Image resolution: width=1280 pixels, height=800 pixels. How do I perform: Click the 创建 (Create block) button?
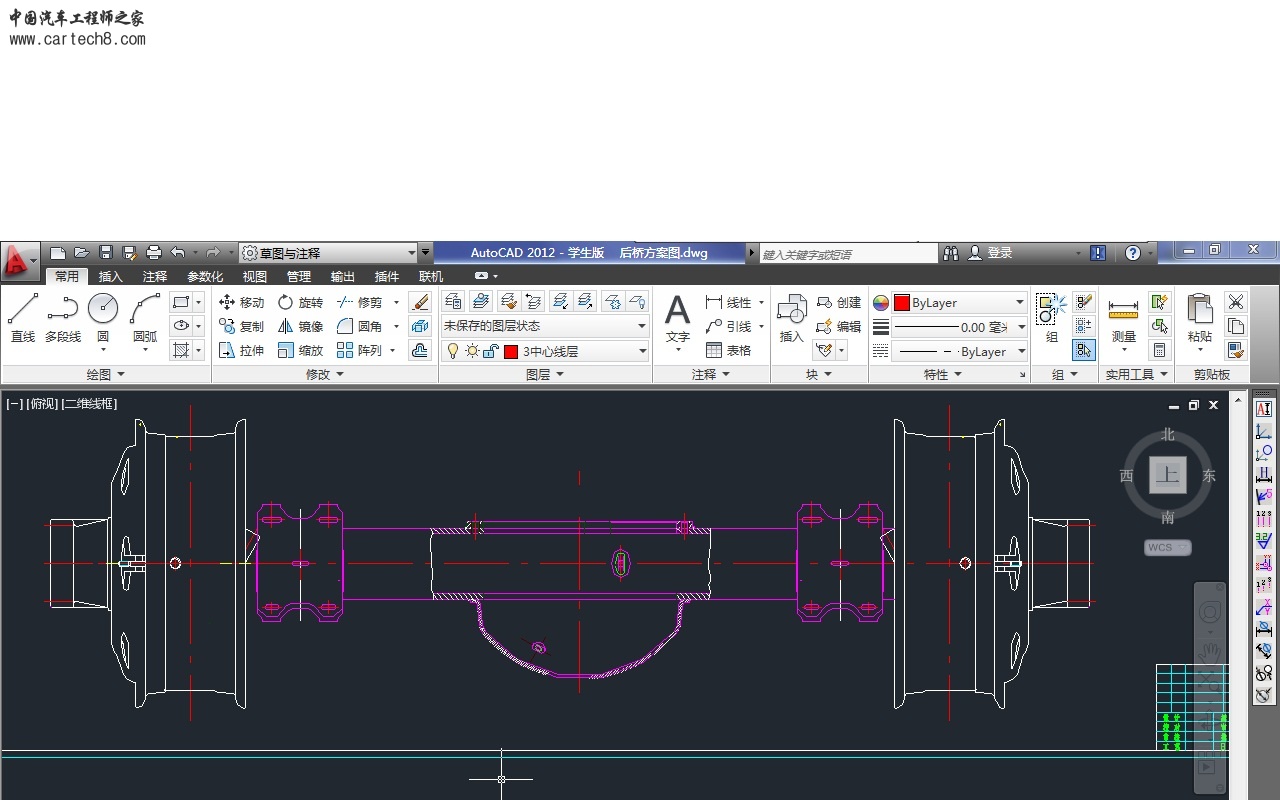pos(839,302)
